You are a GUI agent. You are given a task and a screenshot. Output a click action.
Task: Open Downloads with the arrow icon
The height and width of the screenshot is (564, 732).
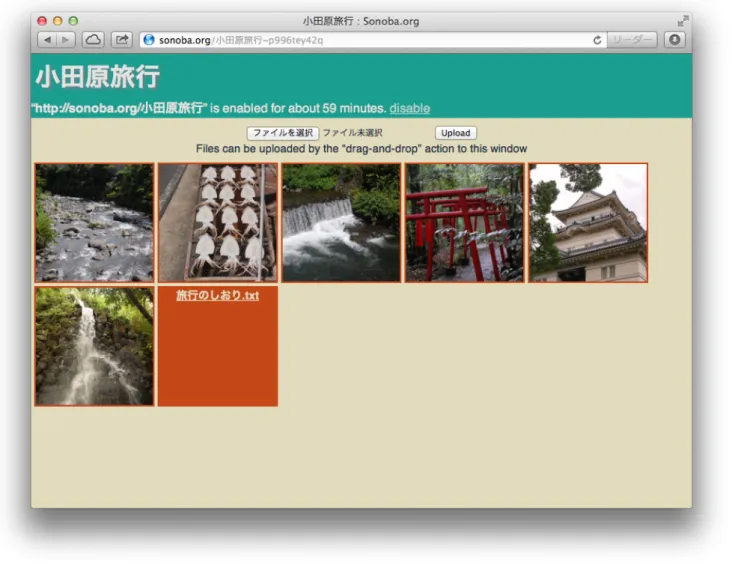(675, 40)
